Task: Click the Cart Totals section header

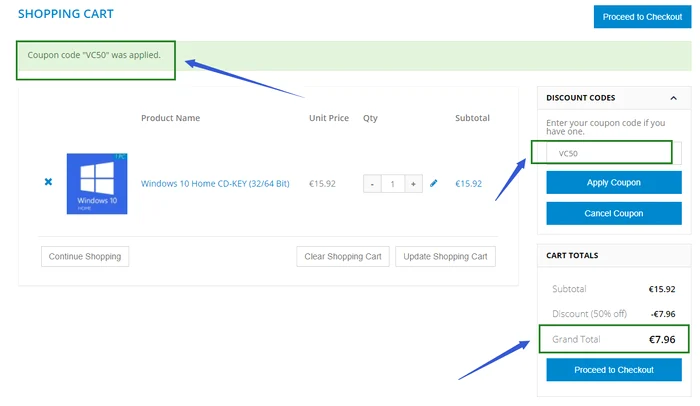Action: tap(573, 256)
